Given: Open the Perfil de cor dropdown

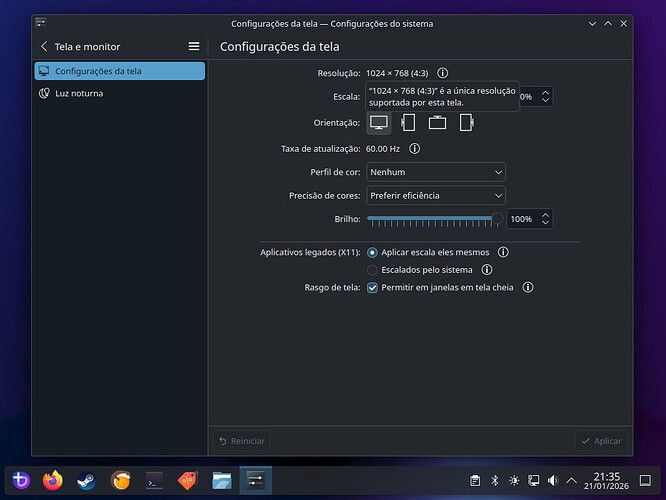Looking at the screenshot, I should click(435, 172).
